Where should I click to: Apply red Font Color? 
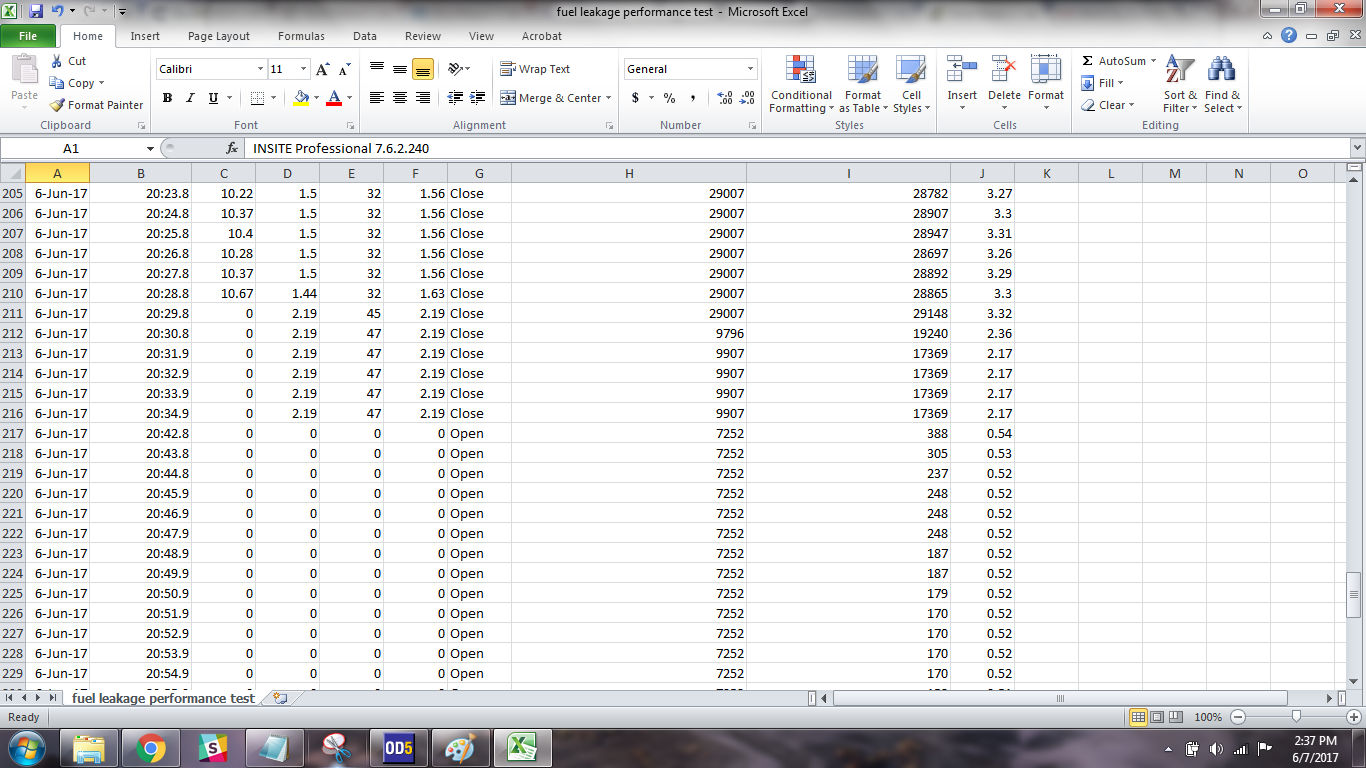(334, 98)
